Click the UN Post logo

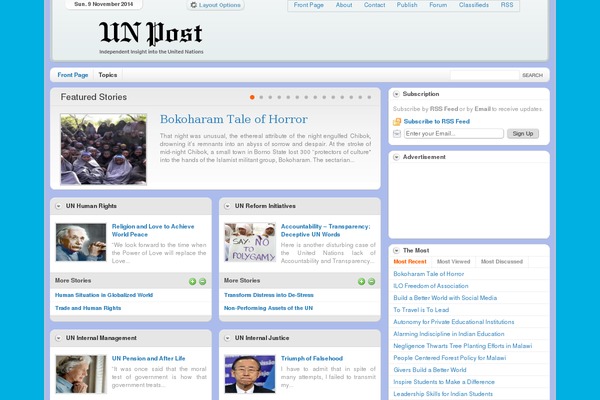pyautogui.click(x=151, y=37)
